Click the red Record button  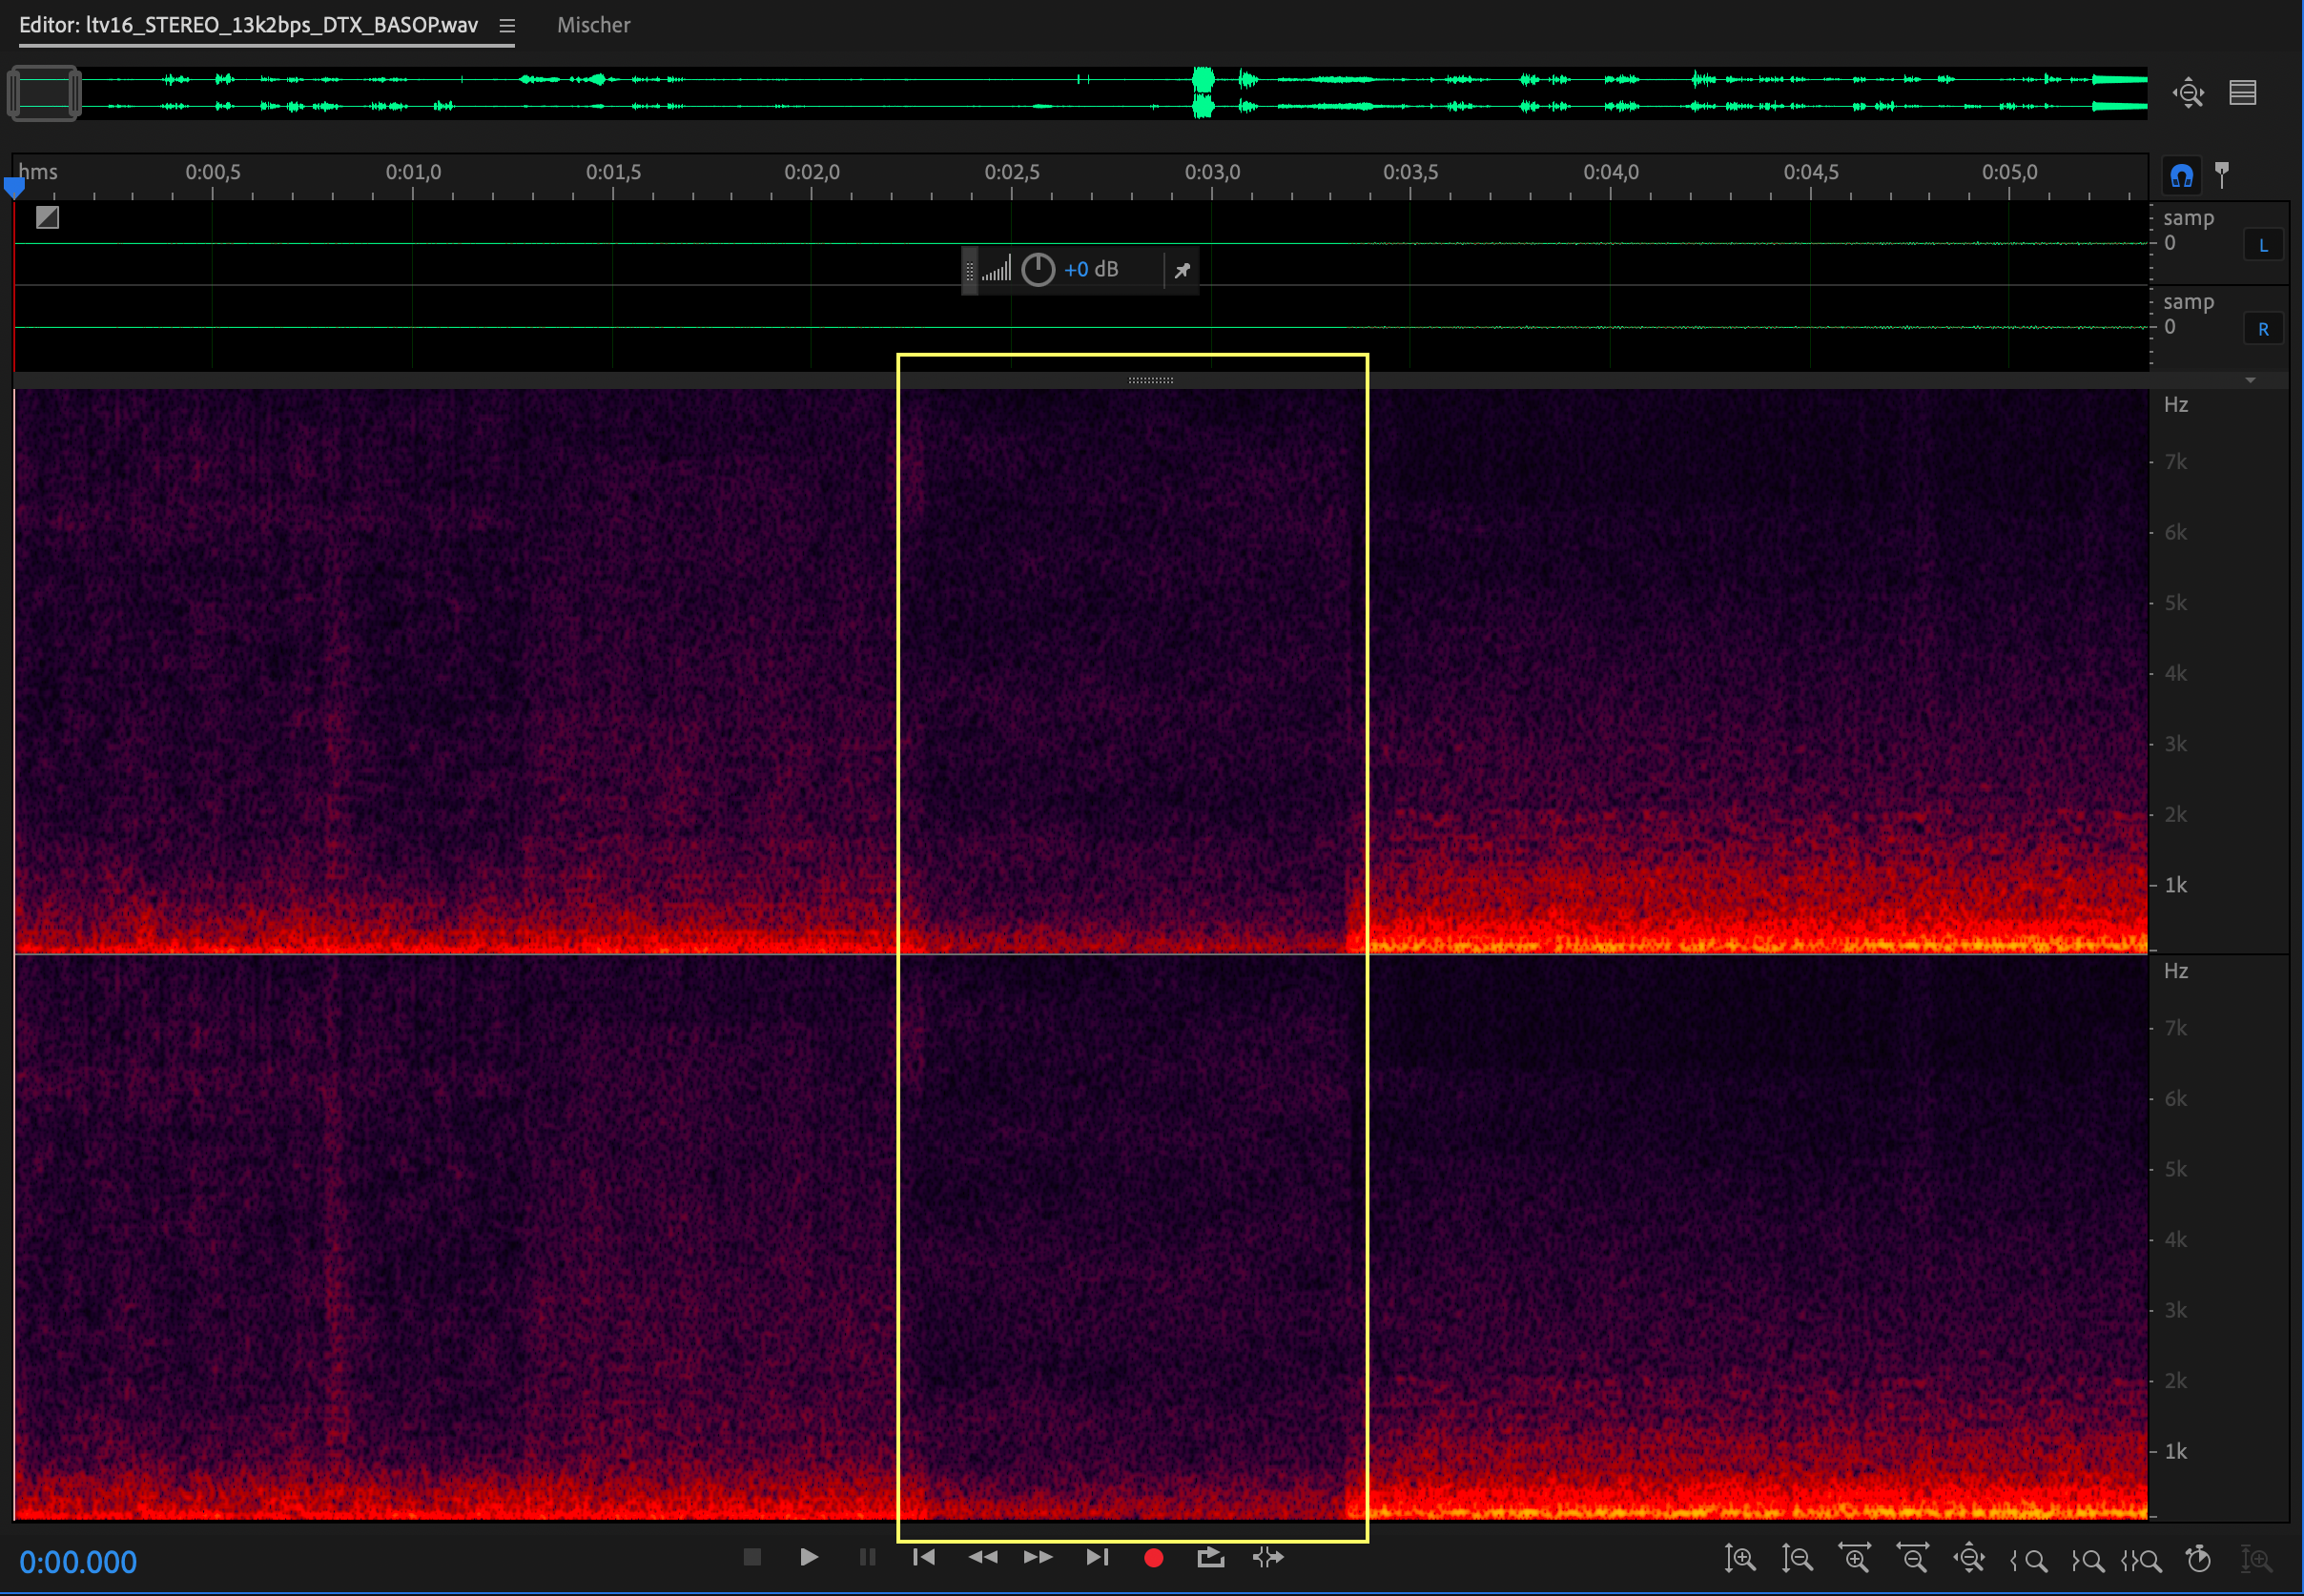[x=1153, y=1557]
